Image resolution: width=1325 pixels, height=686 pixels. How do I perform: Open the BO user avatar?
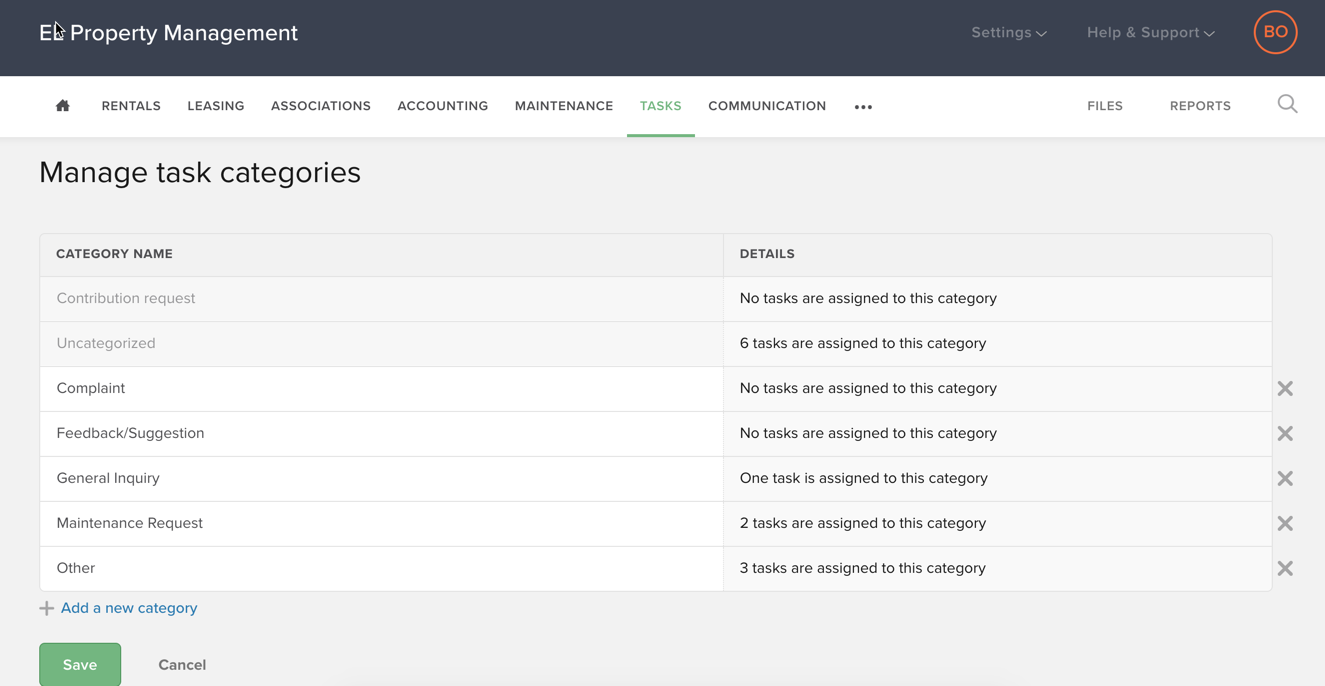pos(1275,32)
